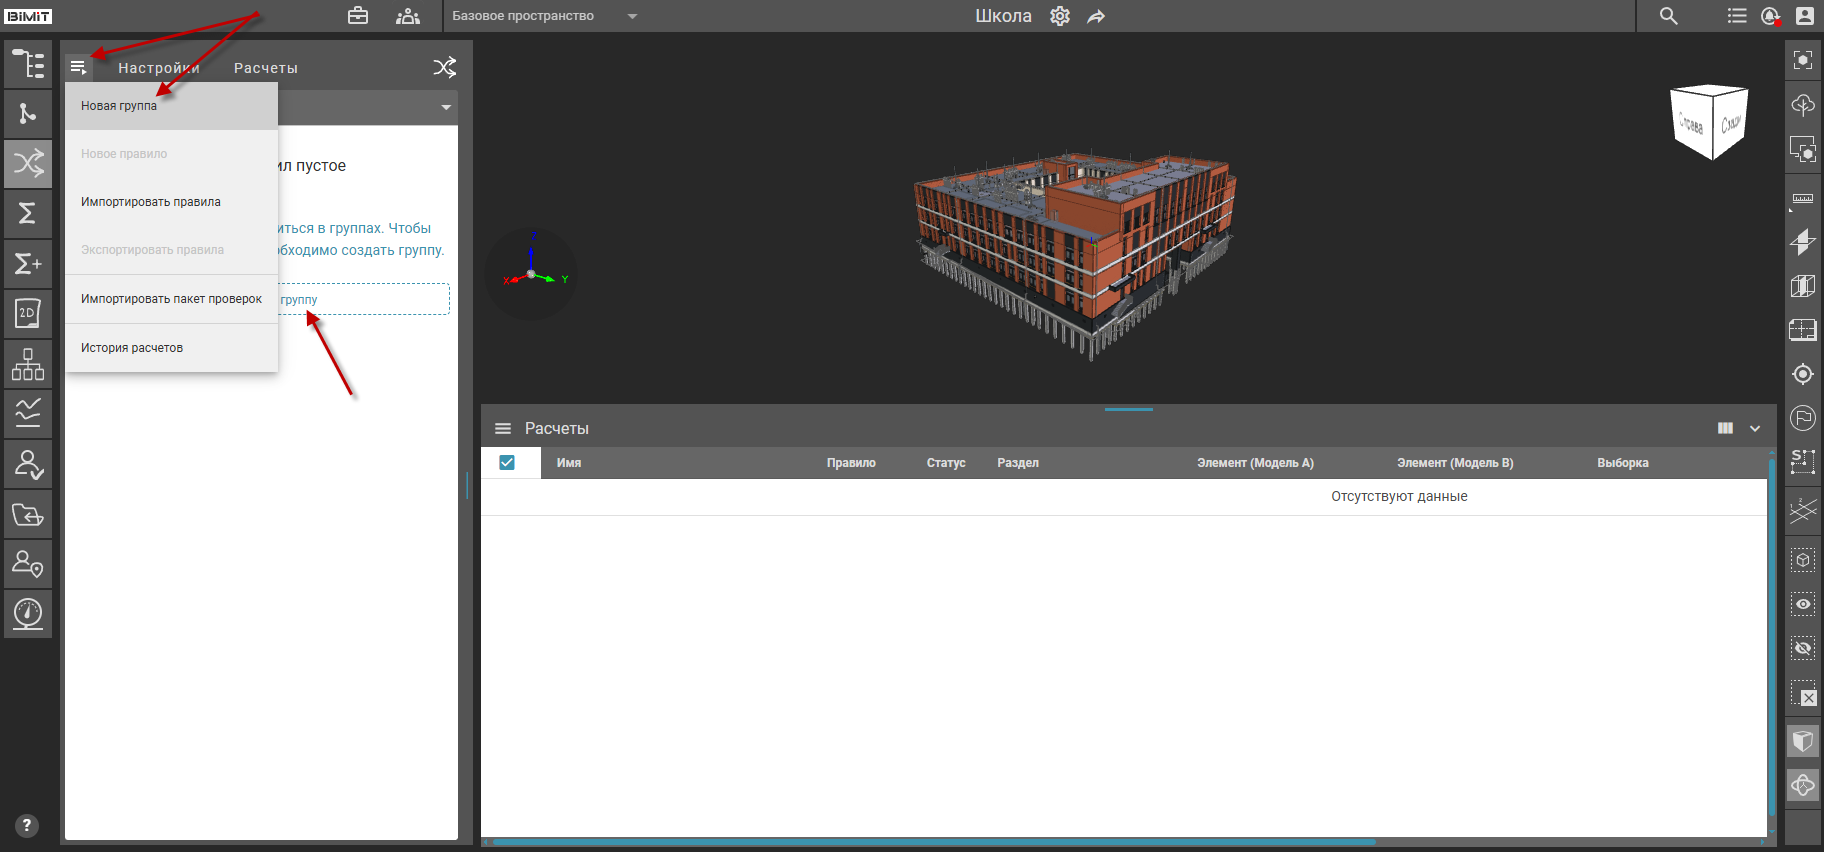Open project settings gear next to Школа
Screen dimensions: 1824x852
tap(1060, 16)
